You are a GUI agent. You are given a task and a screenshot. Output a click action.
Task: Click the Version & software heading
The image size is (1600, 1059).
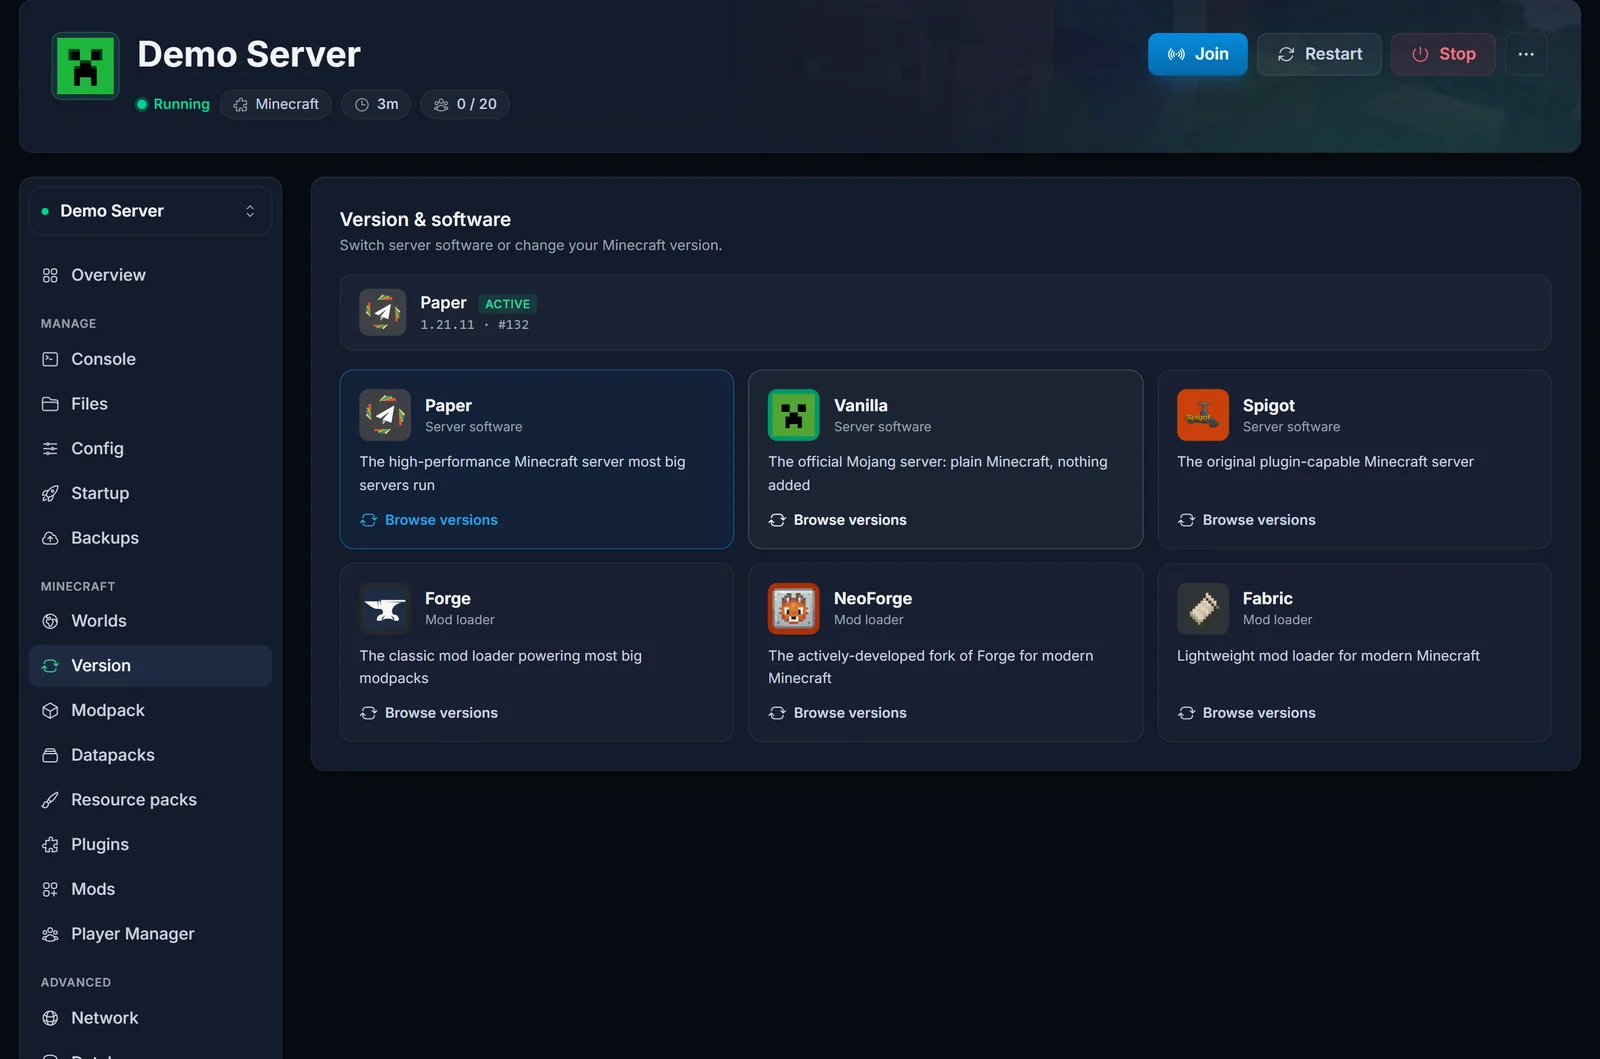point(425,219)
